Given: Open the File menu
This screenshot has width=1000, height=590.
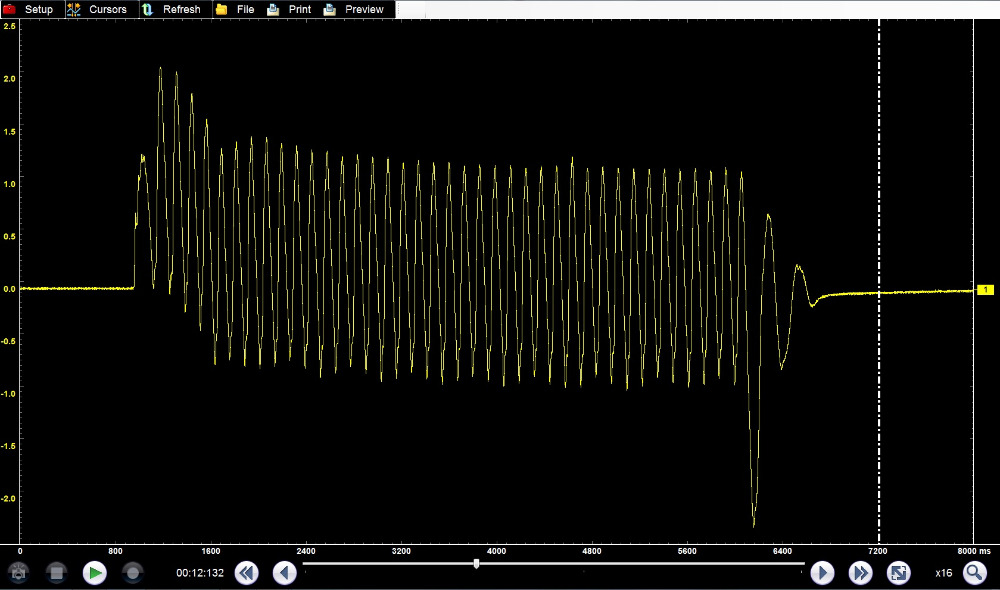Looking at the screenshot, I should pyautogui.click(x=245, y=9).
